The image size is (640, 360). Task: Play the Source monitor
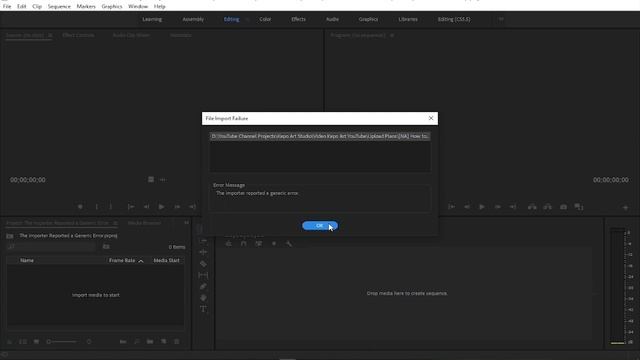tap(161, 207)
